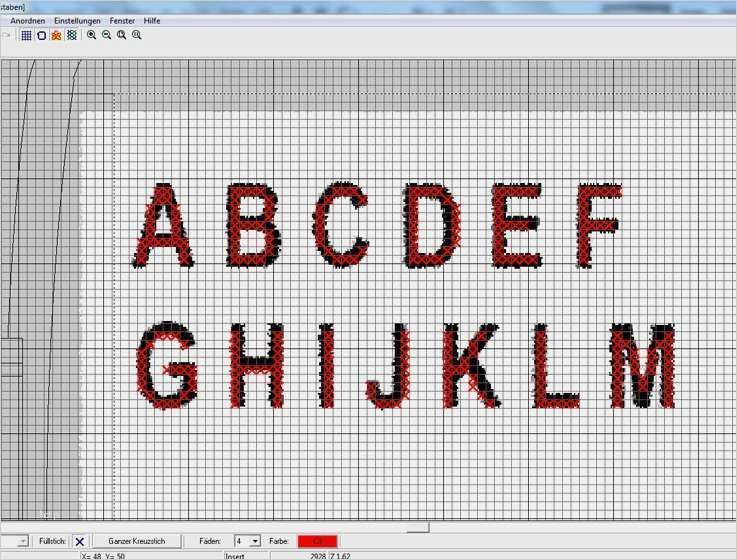Click the horizontal scrollbar thumb below the canvas
This screenshot has height=560, width=737.
tap(215, 528)
